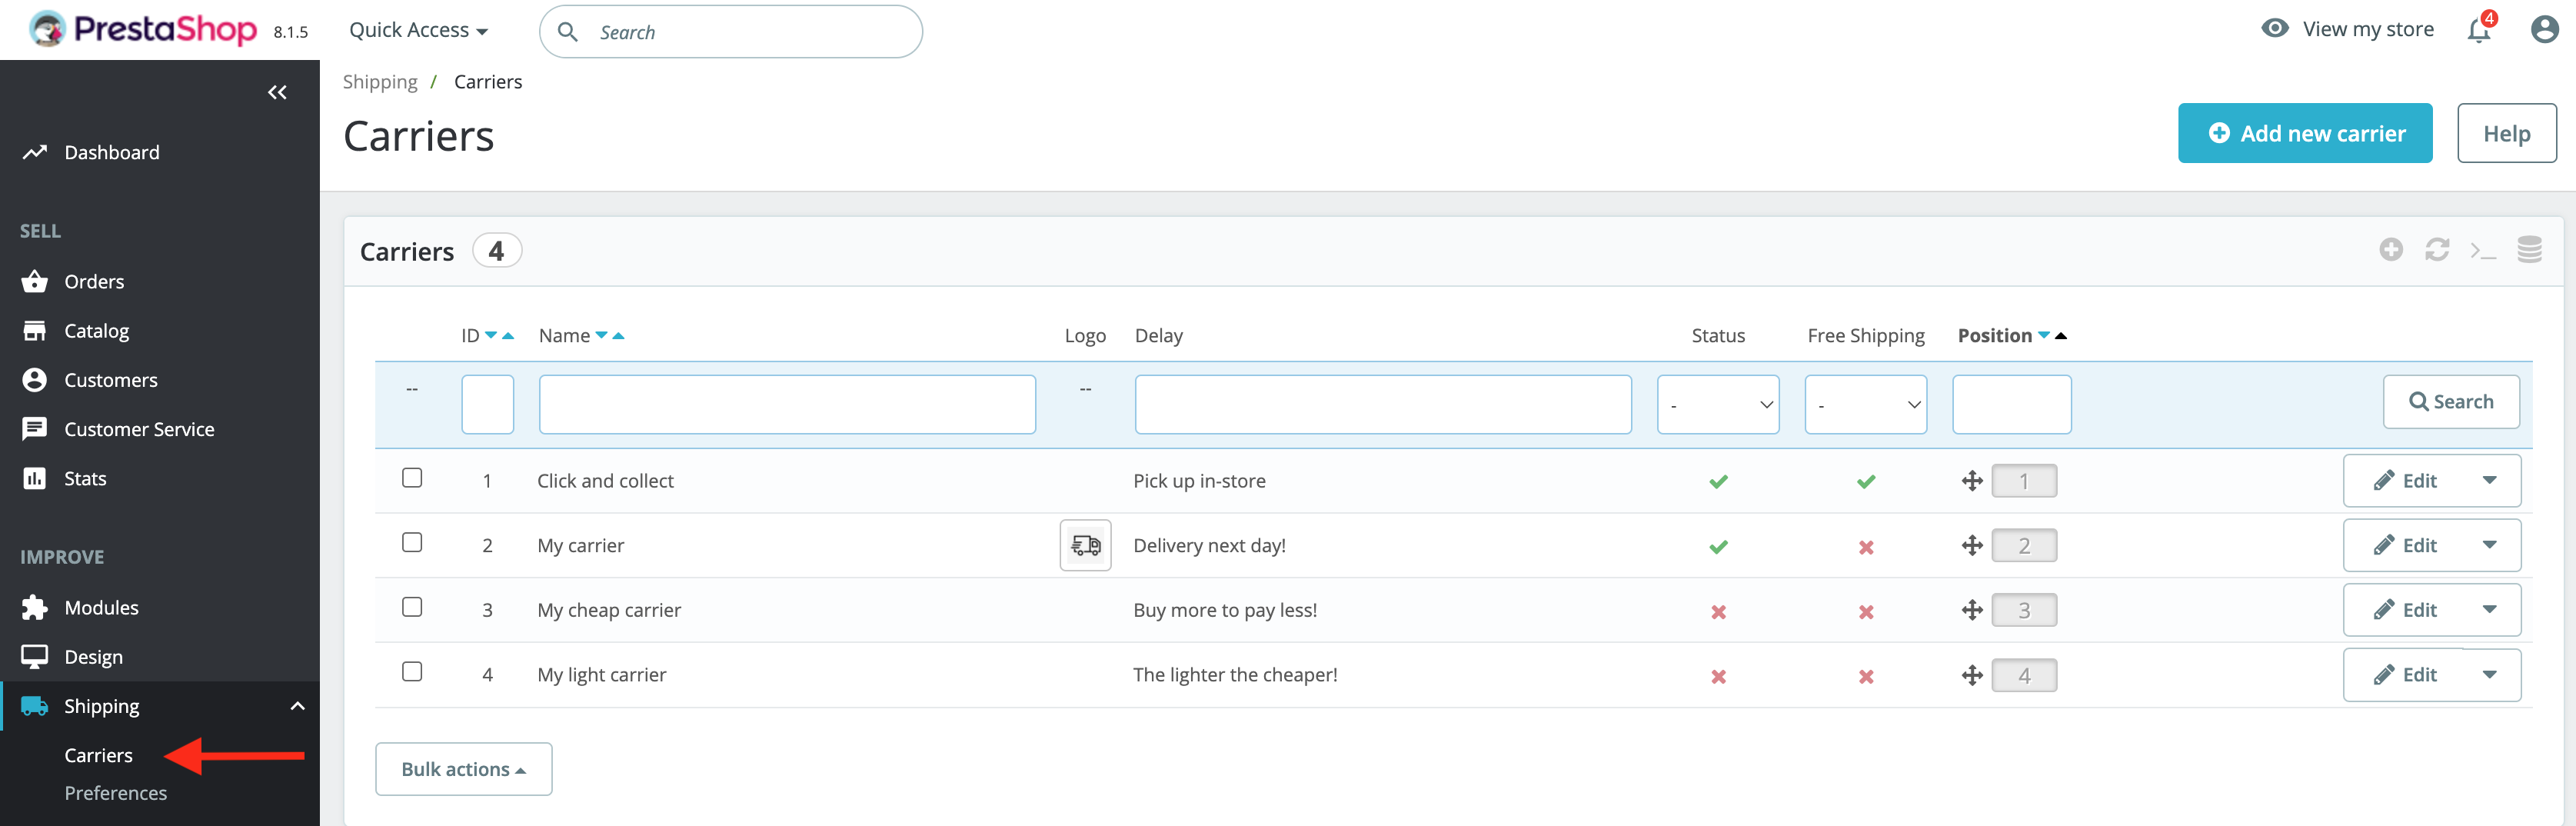Screen dimensions: 2576x826
Task: Expand actions arrow for Click and collect
Action: [2489, 481]
